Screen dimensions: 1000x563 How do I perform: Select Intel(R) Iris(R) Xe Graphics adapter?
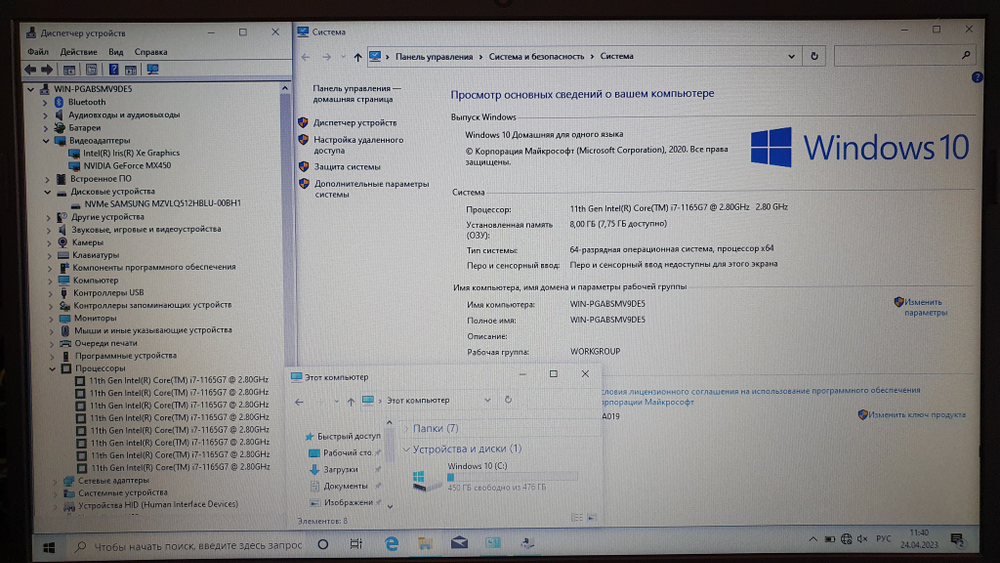[131, 153]
